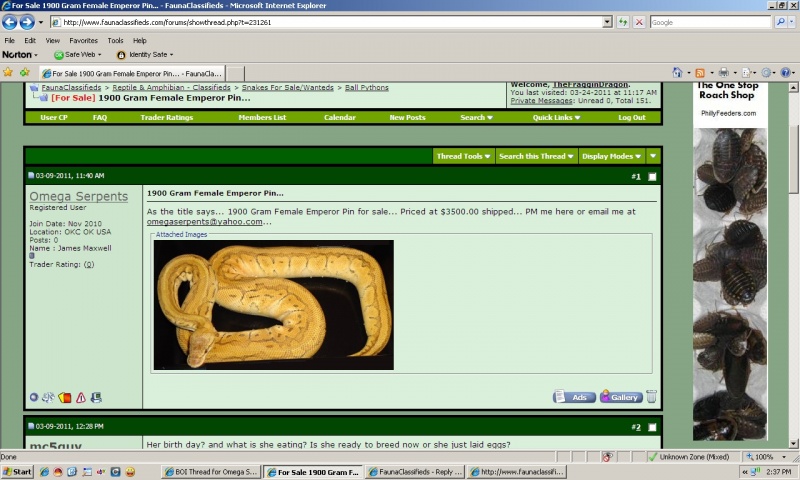Viewport: 800px width, 480px height.
Task: Click the blue Help question icon
Action: 786,72
